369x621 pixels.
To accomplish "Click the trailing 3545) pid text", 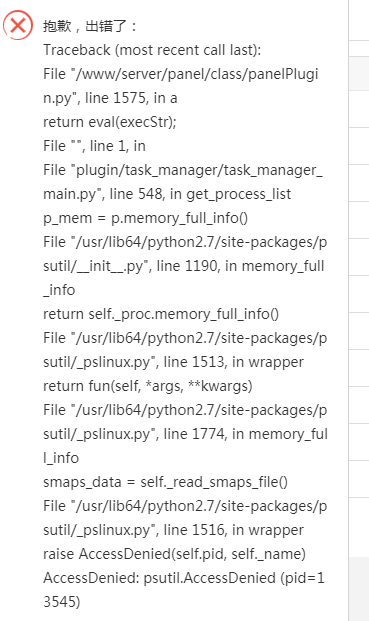I will 61,602.
